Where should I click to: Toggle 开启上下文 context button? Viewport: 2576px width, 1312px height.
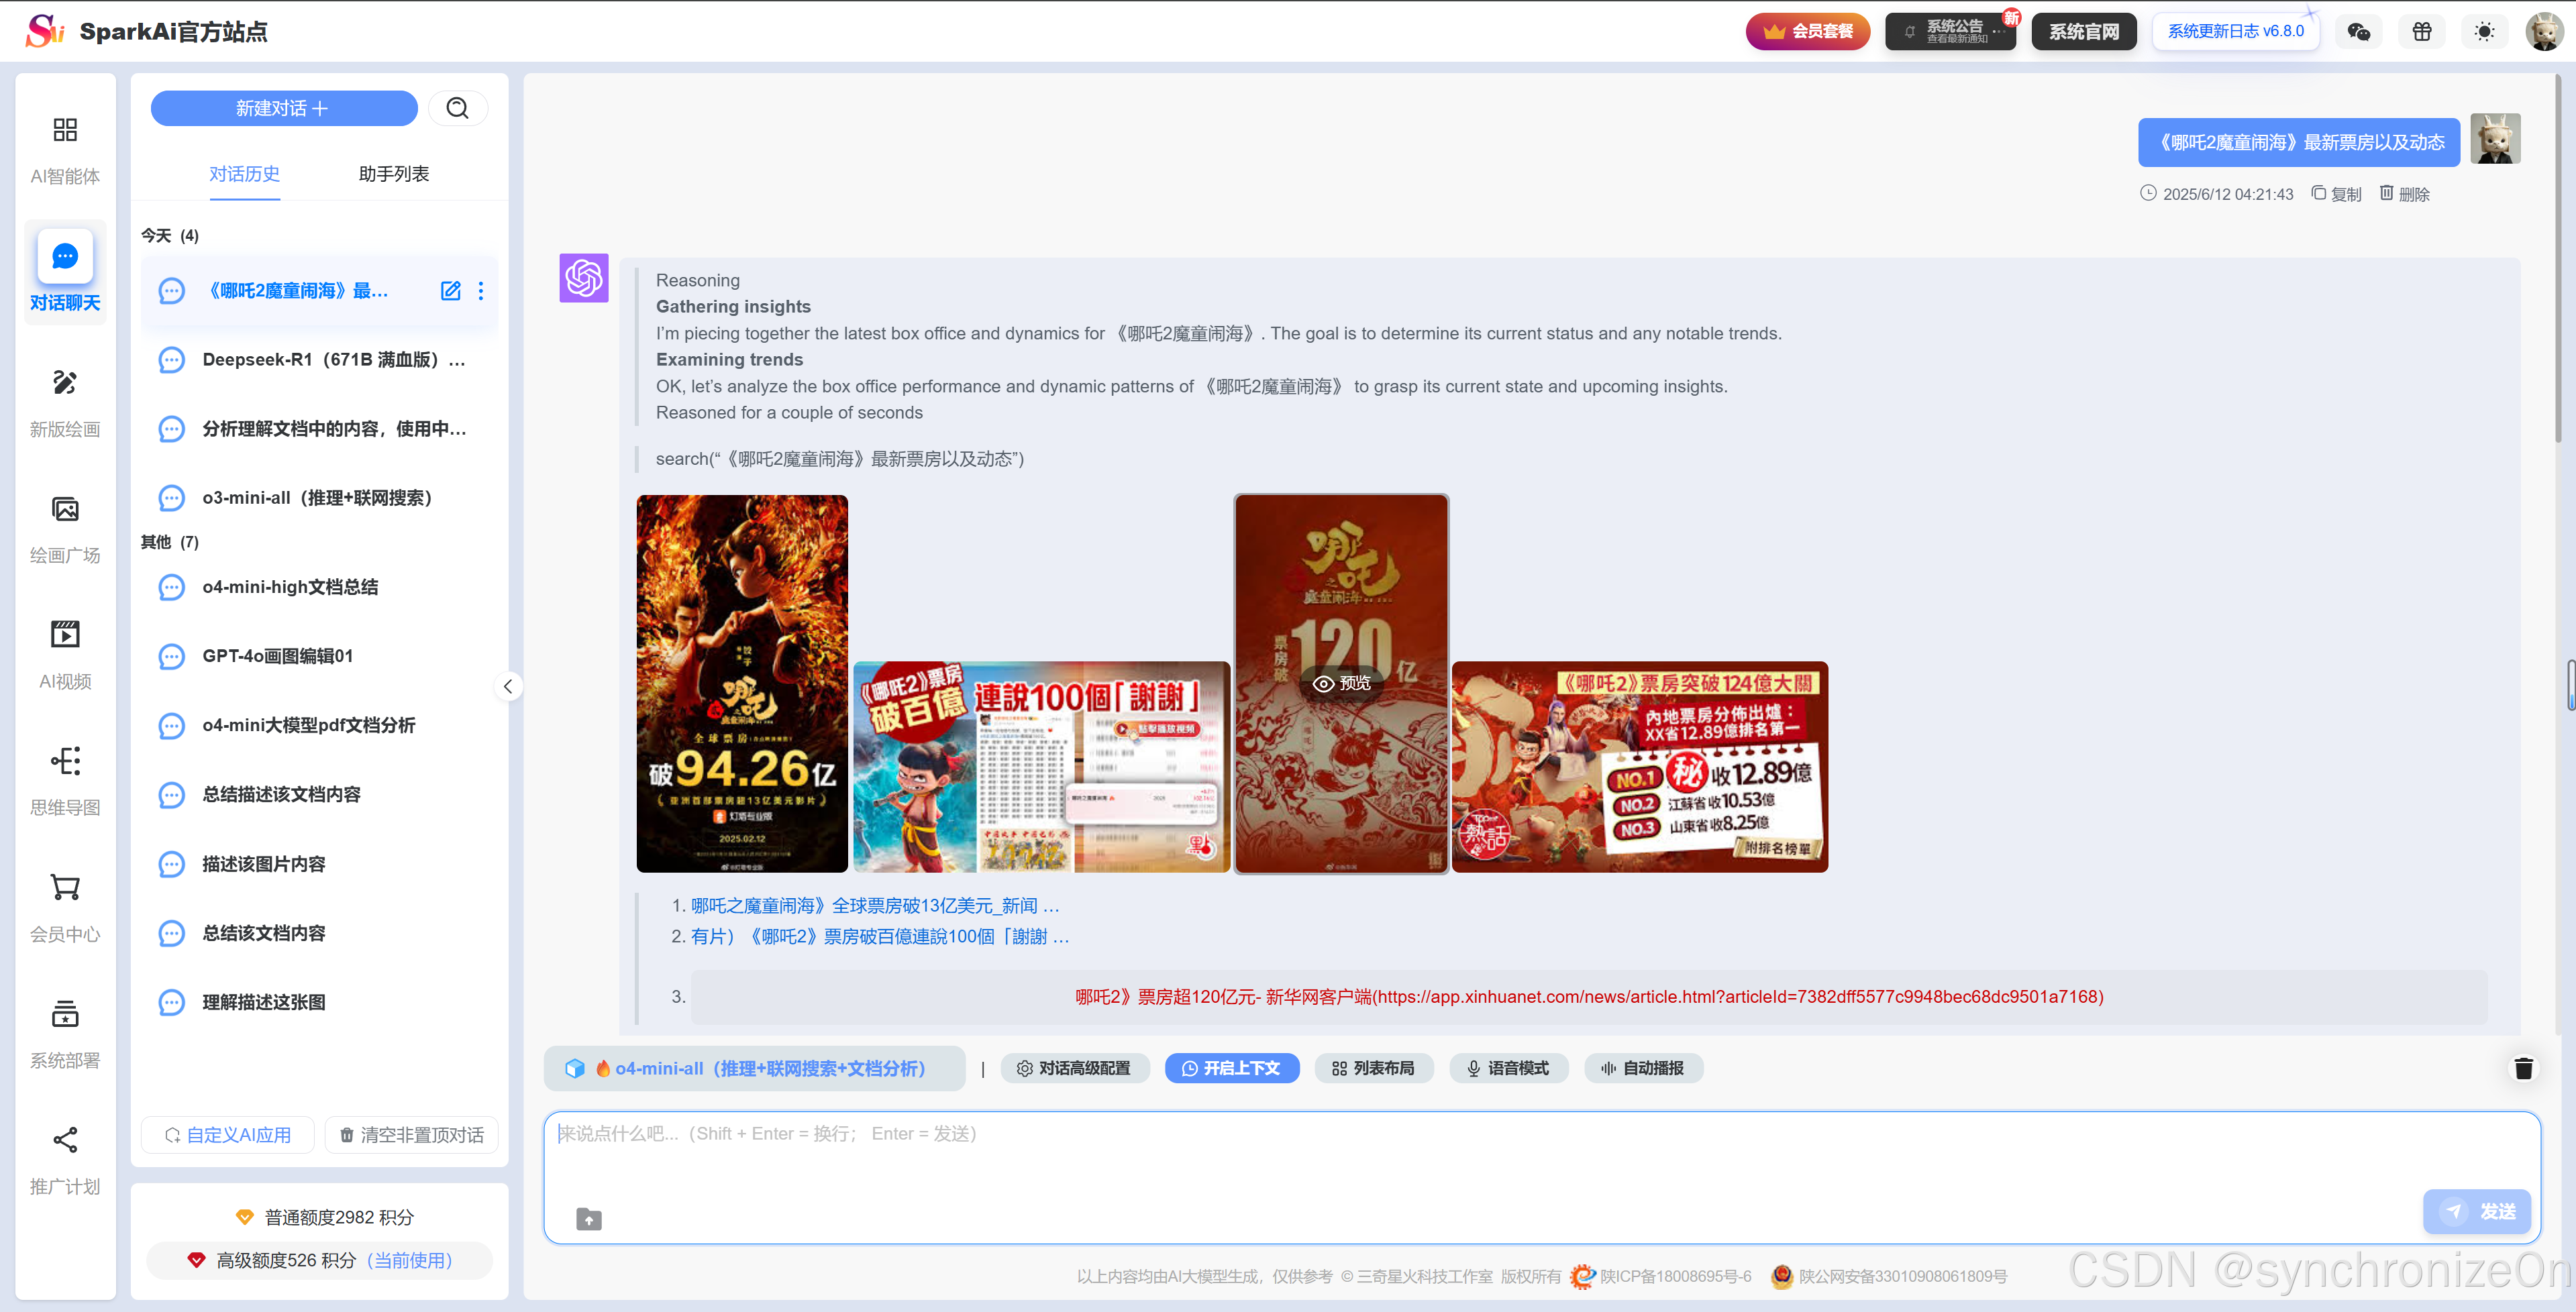(1232, 1069)
